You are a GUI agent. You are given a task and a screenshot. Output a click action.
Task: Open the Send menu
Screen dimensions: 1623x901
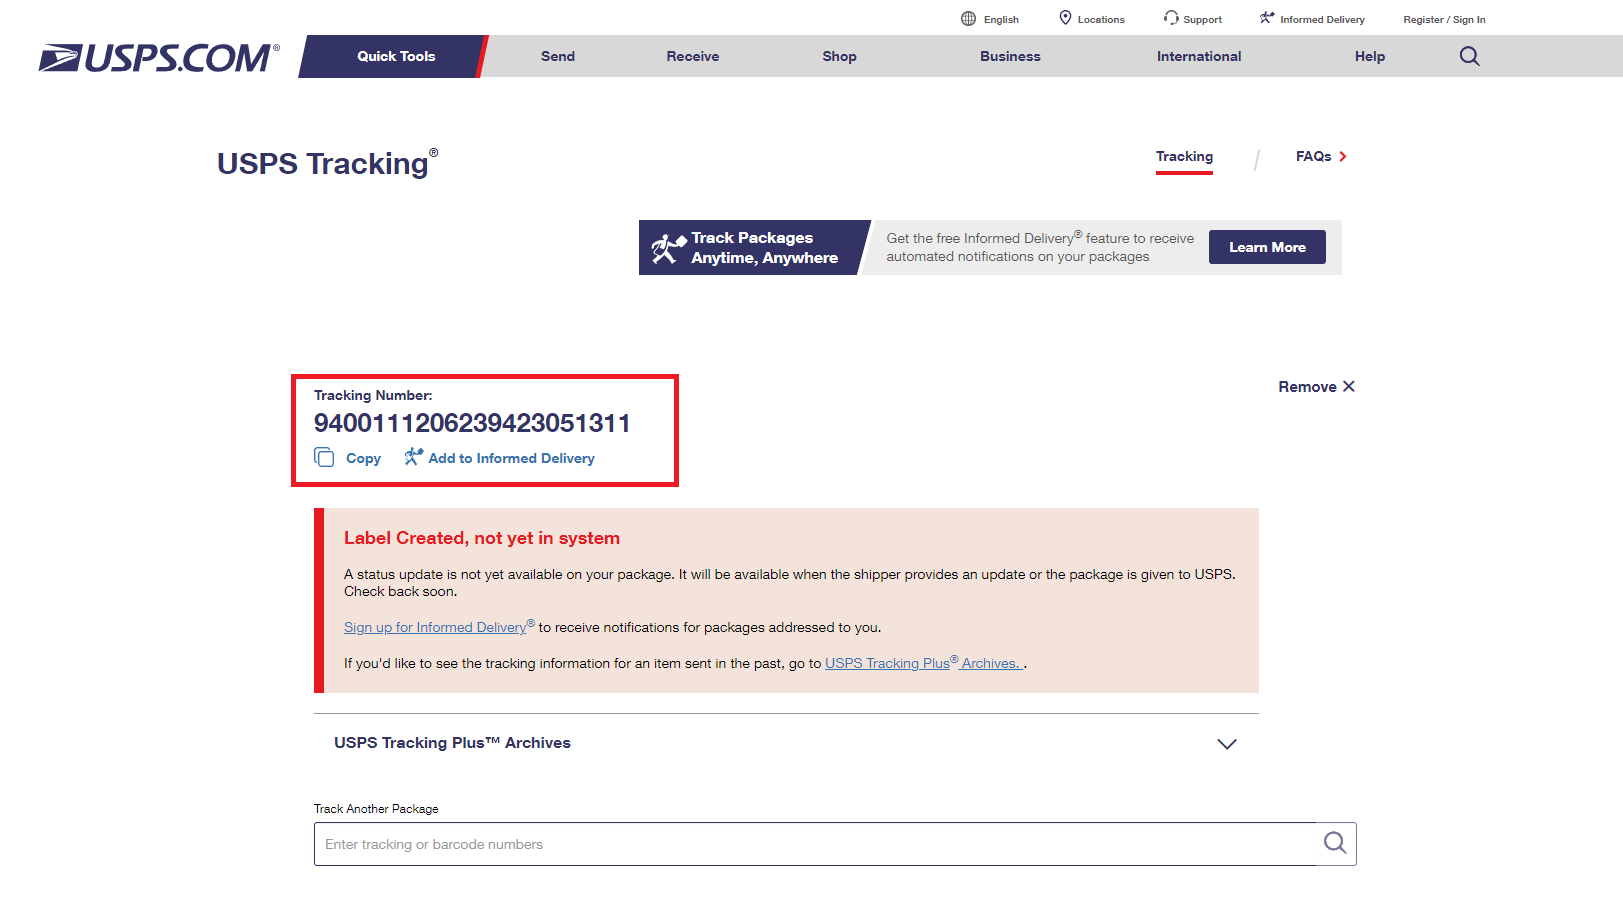click(558, 56)
